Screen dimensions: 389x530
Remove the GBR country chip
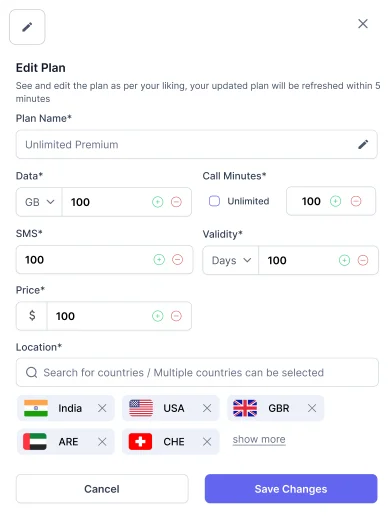(x=312, y=408)
